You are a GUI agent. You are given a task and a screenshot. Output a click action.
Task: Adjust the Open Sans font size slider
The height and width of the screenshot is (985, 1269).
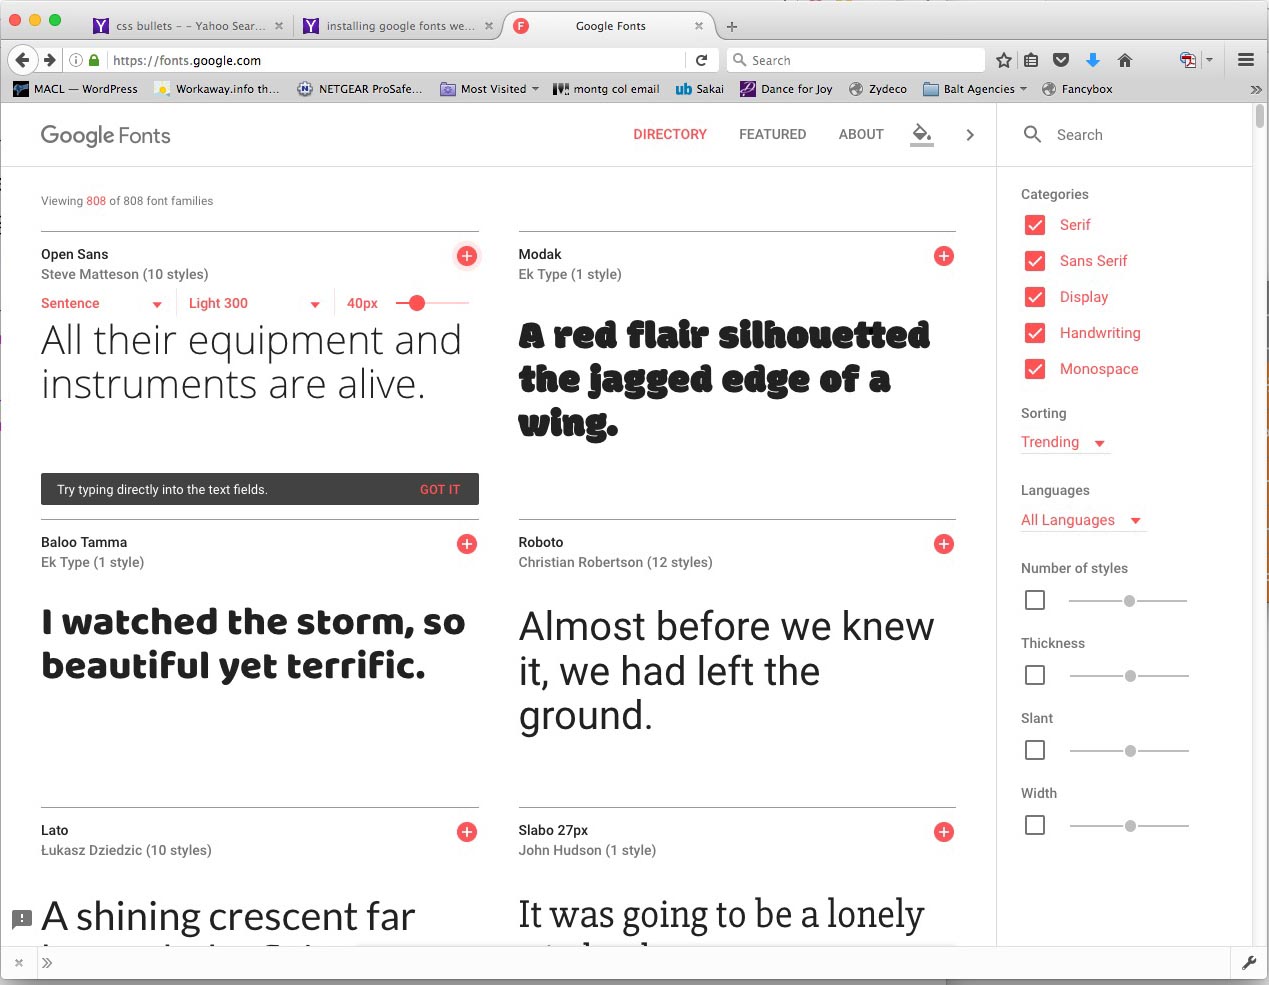tap(432, 303)
